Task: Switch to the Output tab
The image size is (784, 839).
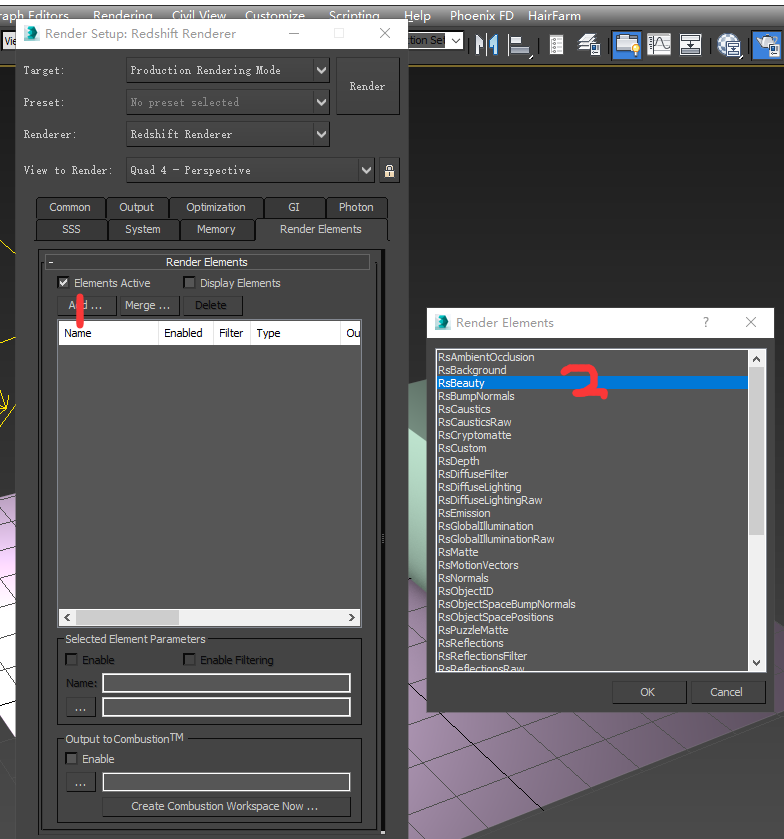Action: 136,208
